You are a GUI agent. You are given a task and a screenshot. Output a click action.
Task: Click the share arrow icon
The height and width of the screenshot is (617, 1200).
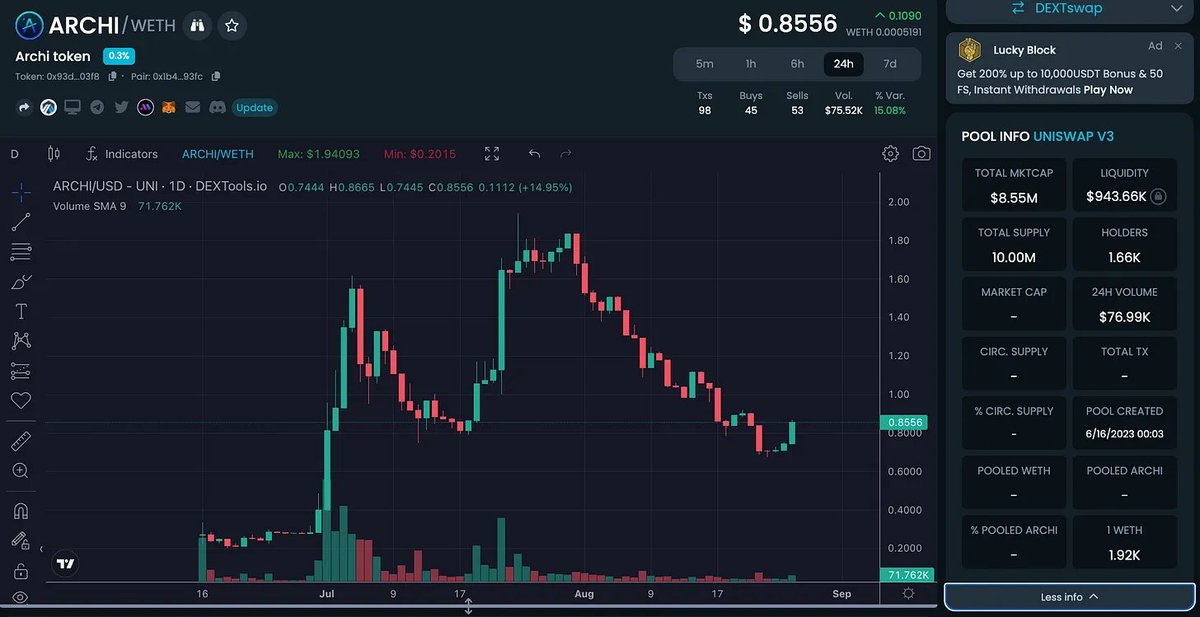point(24,107)
